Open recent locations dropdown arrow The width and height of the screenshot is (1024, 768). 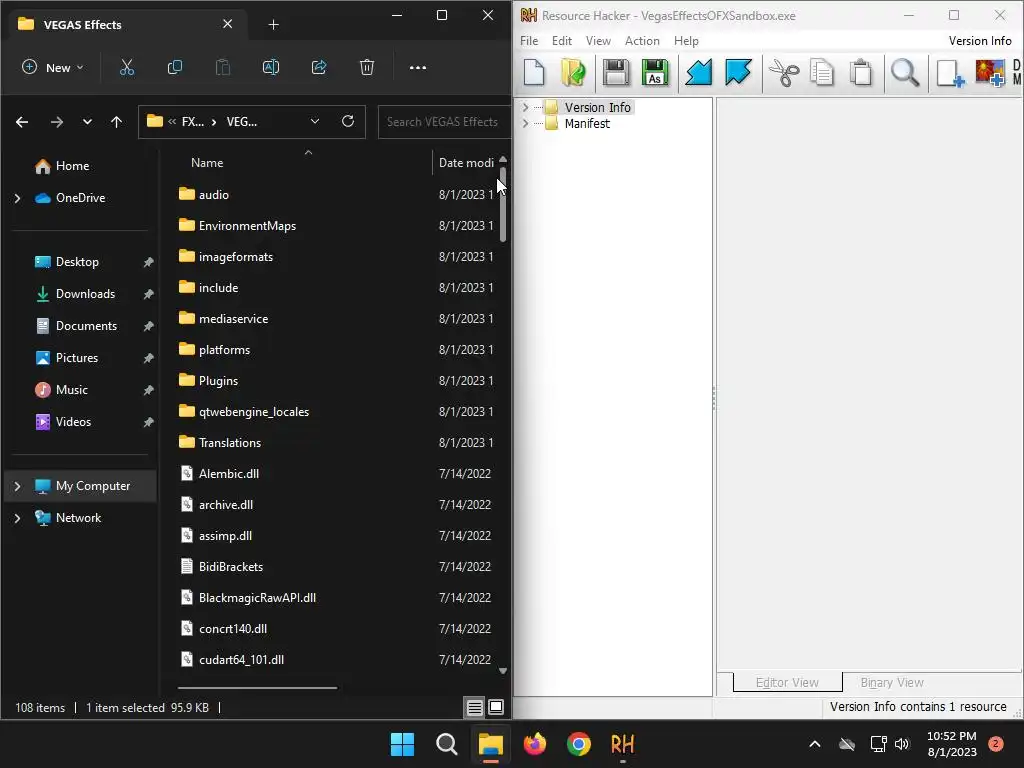[87, 121]
